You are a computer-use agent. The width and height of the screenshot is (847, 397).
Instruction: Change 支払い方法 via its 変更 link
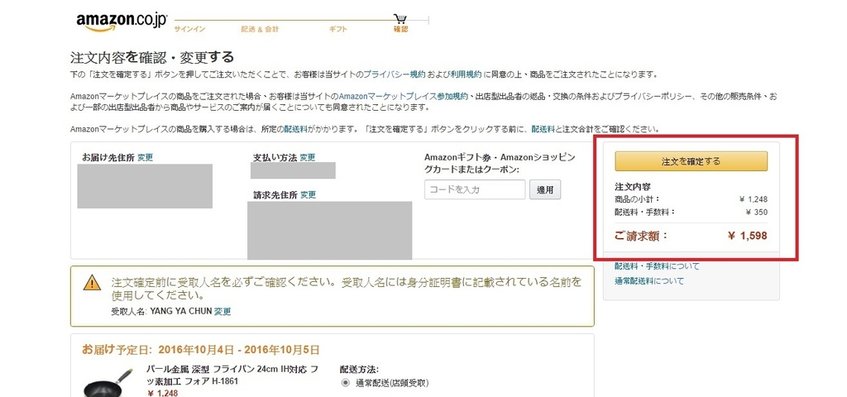tap(307, 158)
